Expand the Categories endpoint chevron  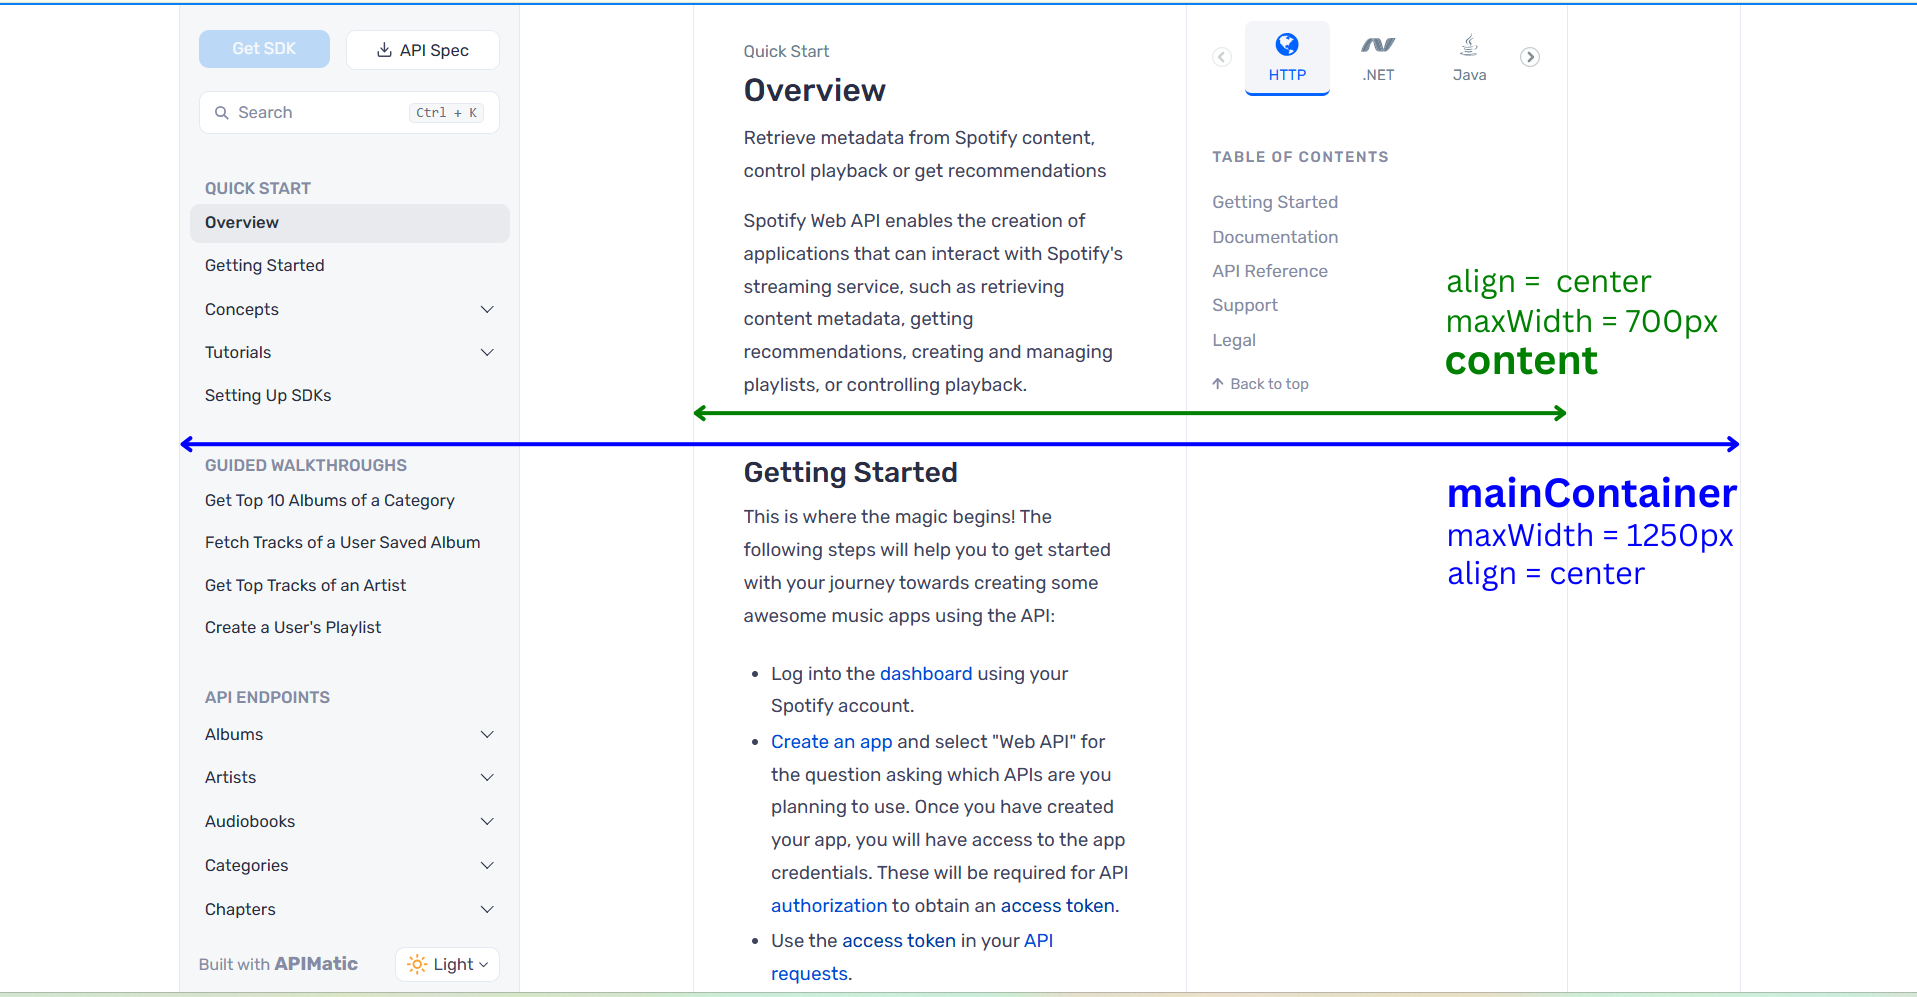click(487, 866)
